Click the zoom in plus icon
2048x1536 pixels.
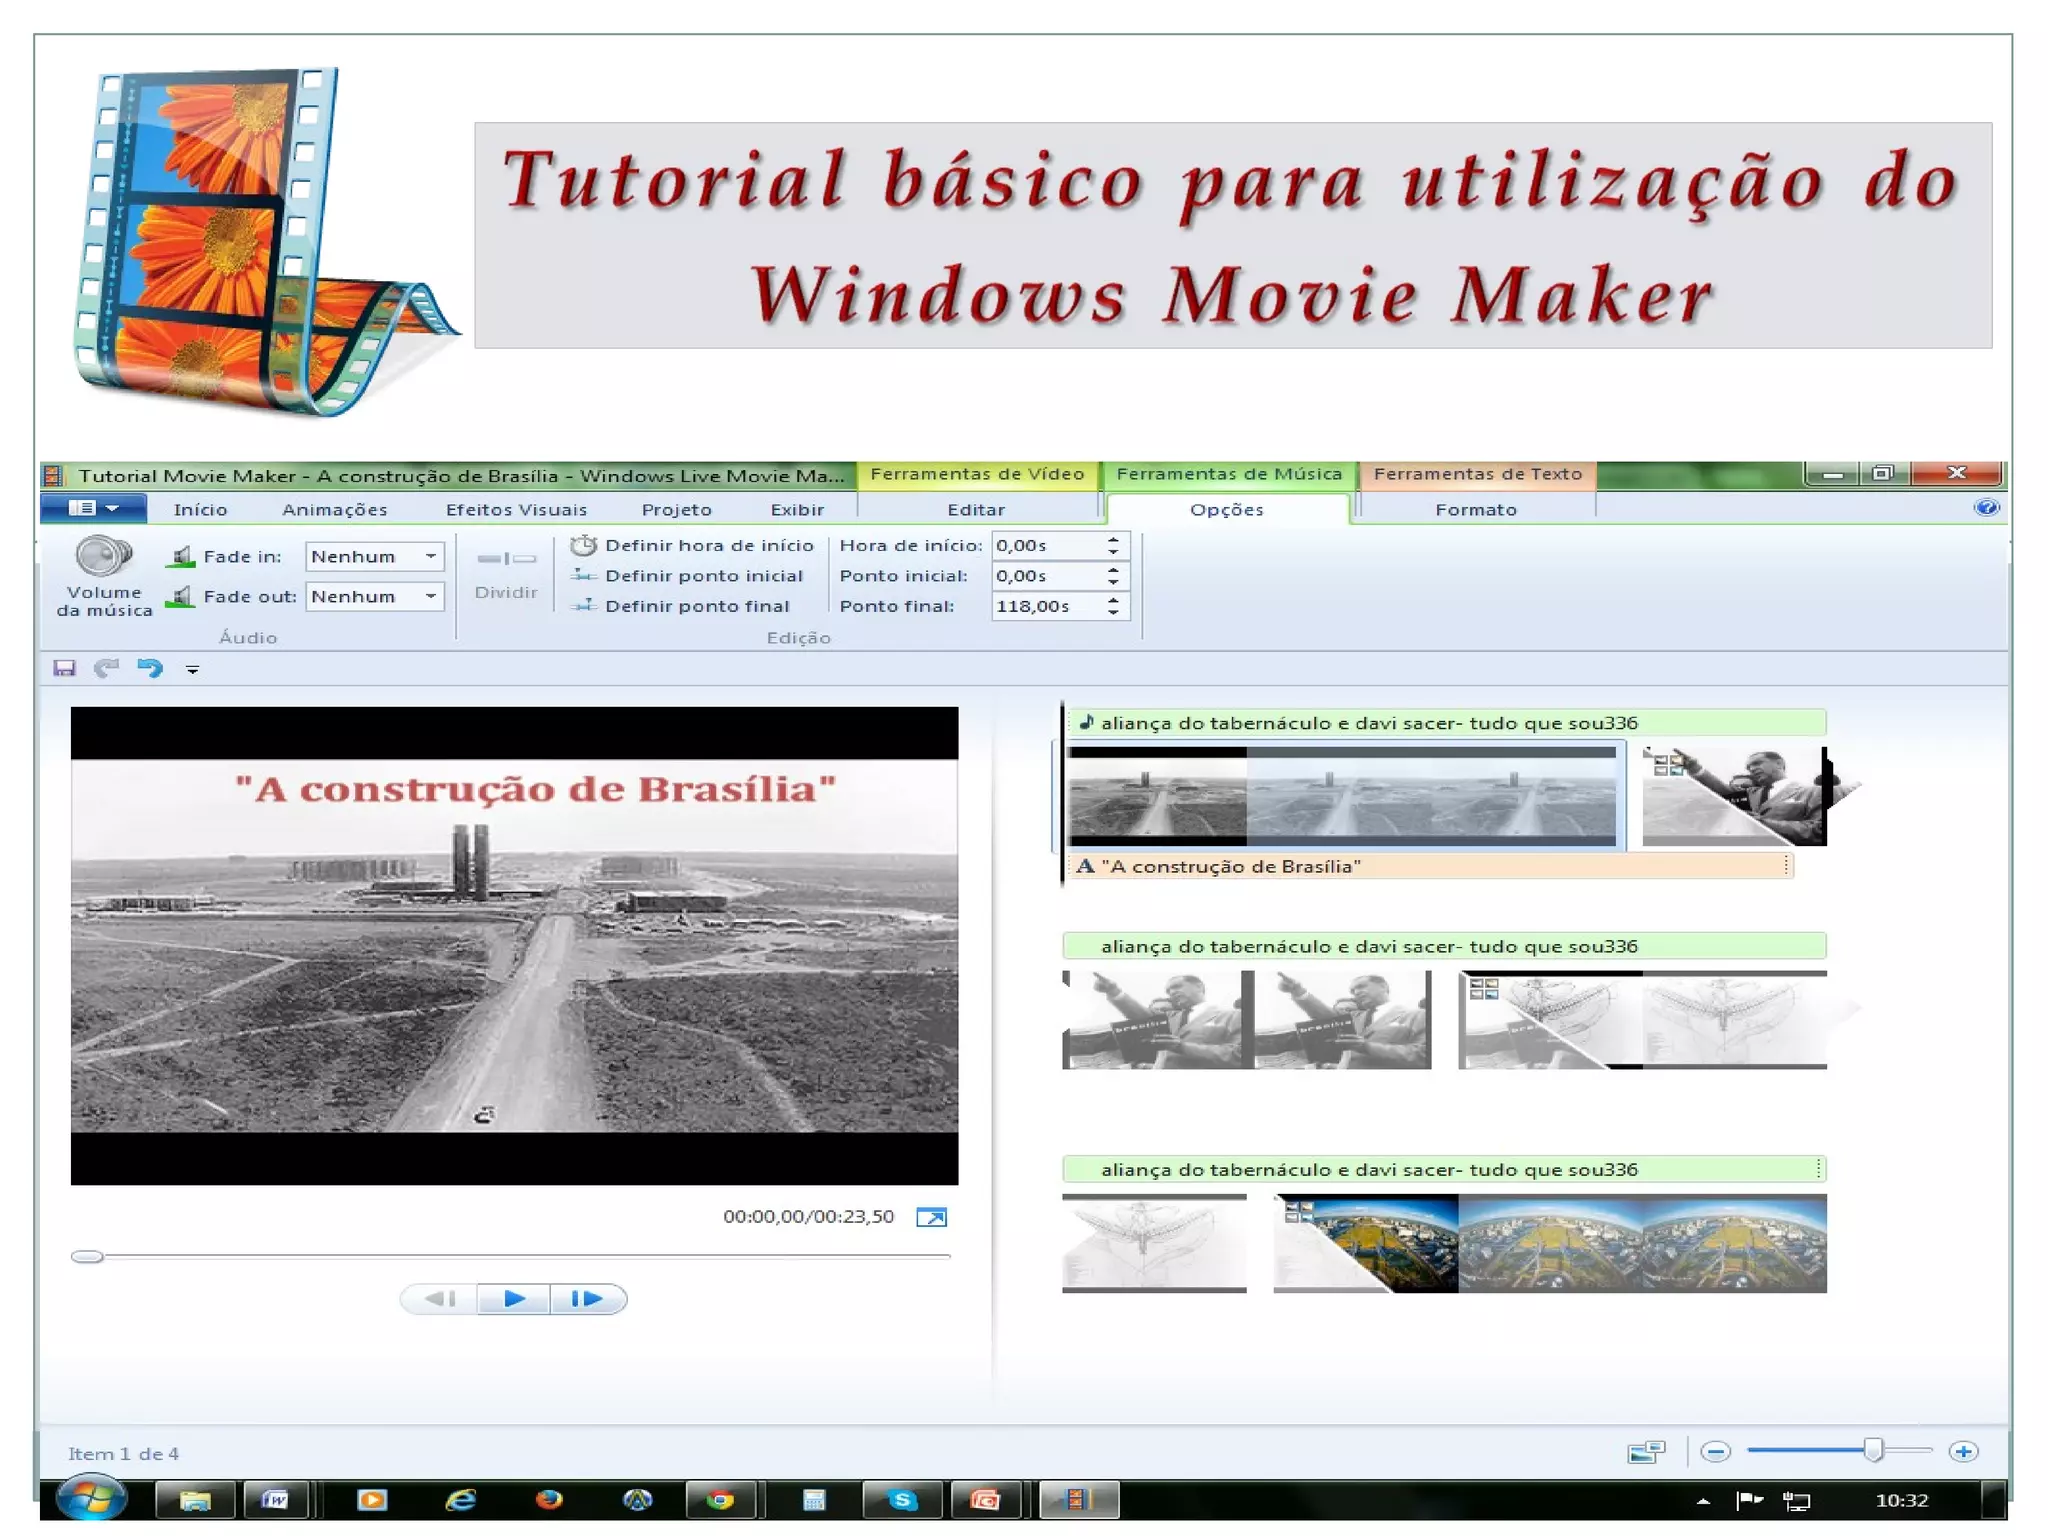click(1963, 1451)
